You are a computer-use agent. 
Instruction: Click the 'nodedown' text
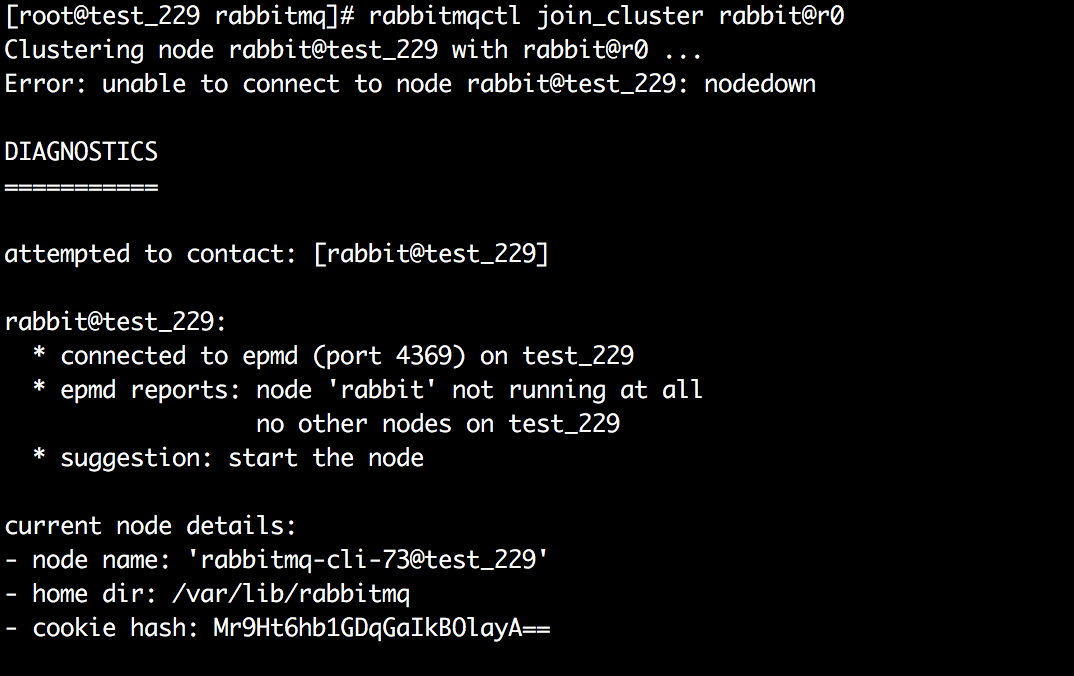coord(760,84)
